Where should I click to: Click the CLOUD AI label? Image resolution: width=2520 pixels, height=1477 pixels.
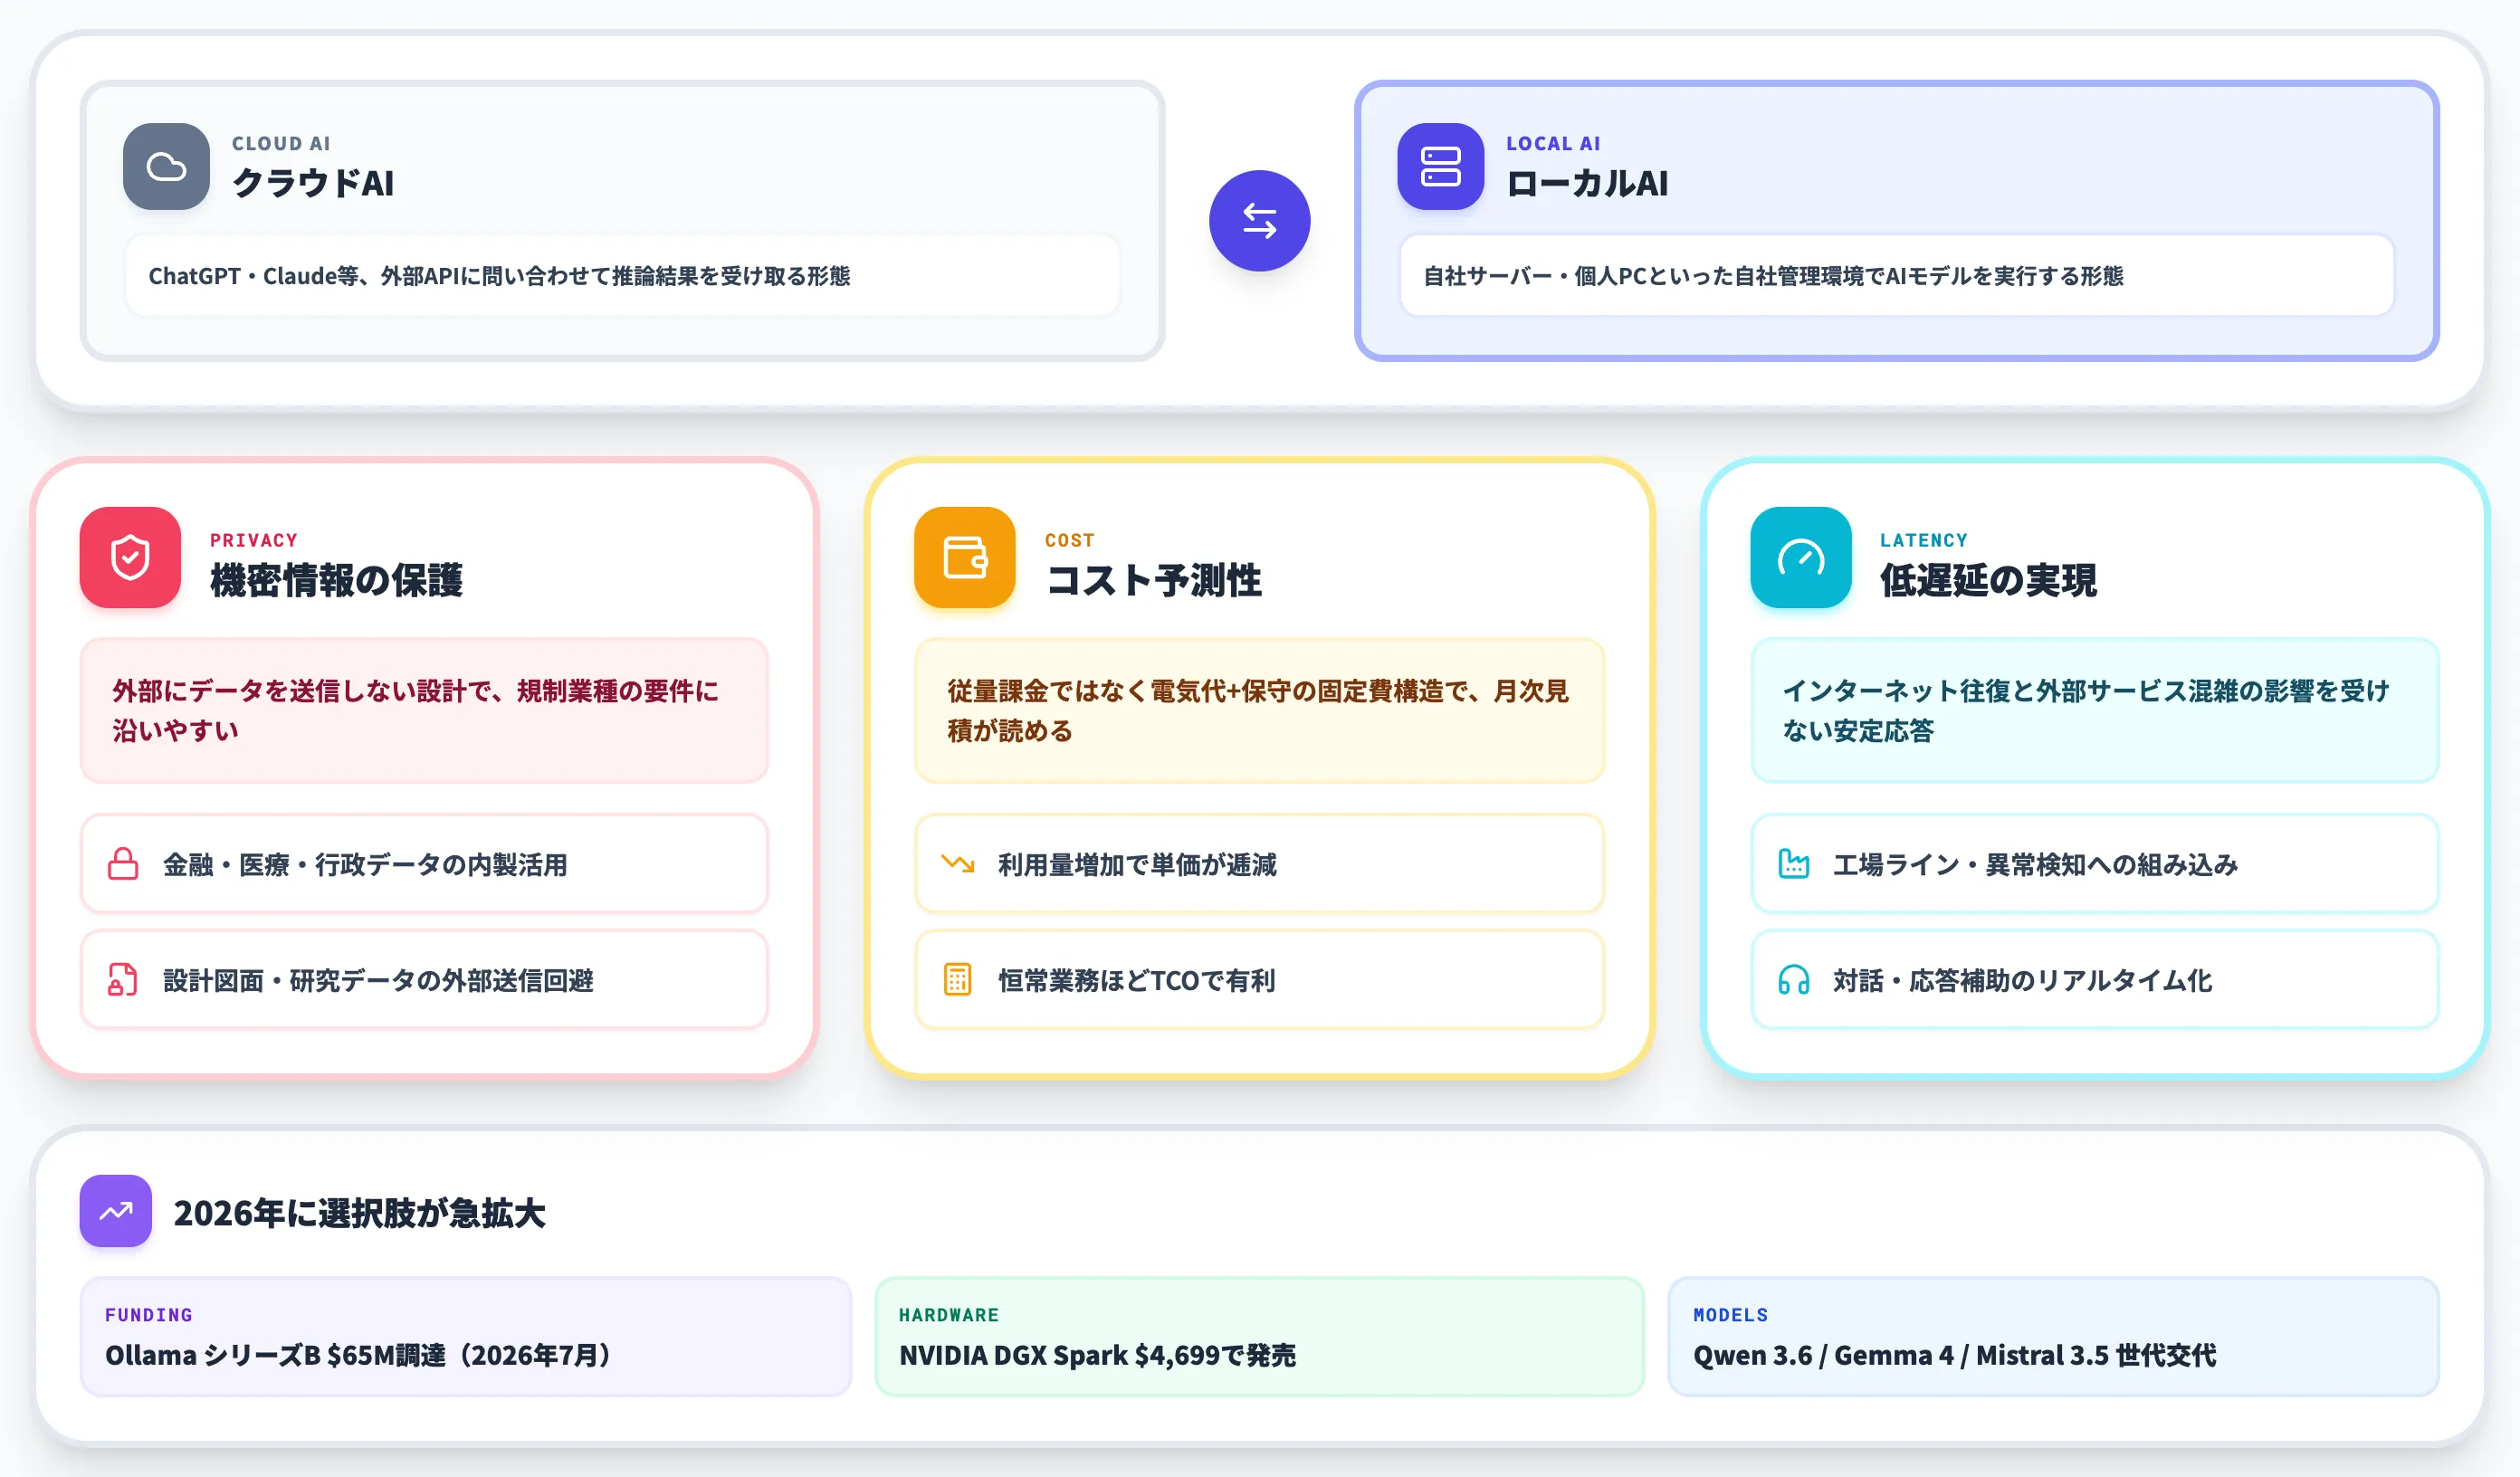(281, 143)
